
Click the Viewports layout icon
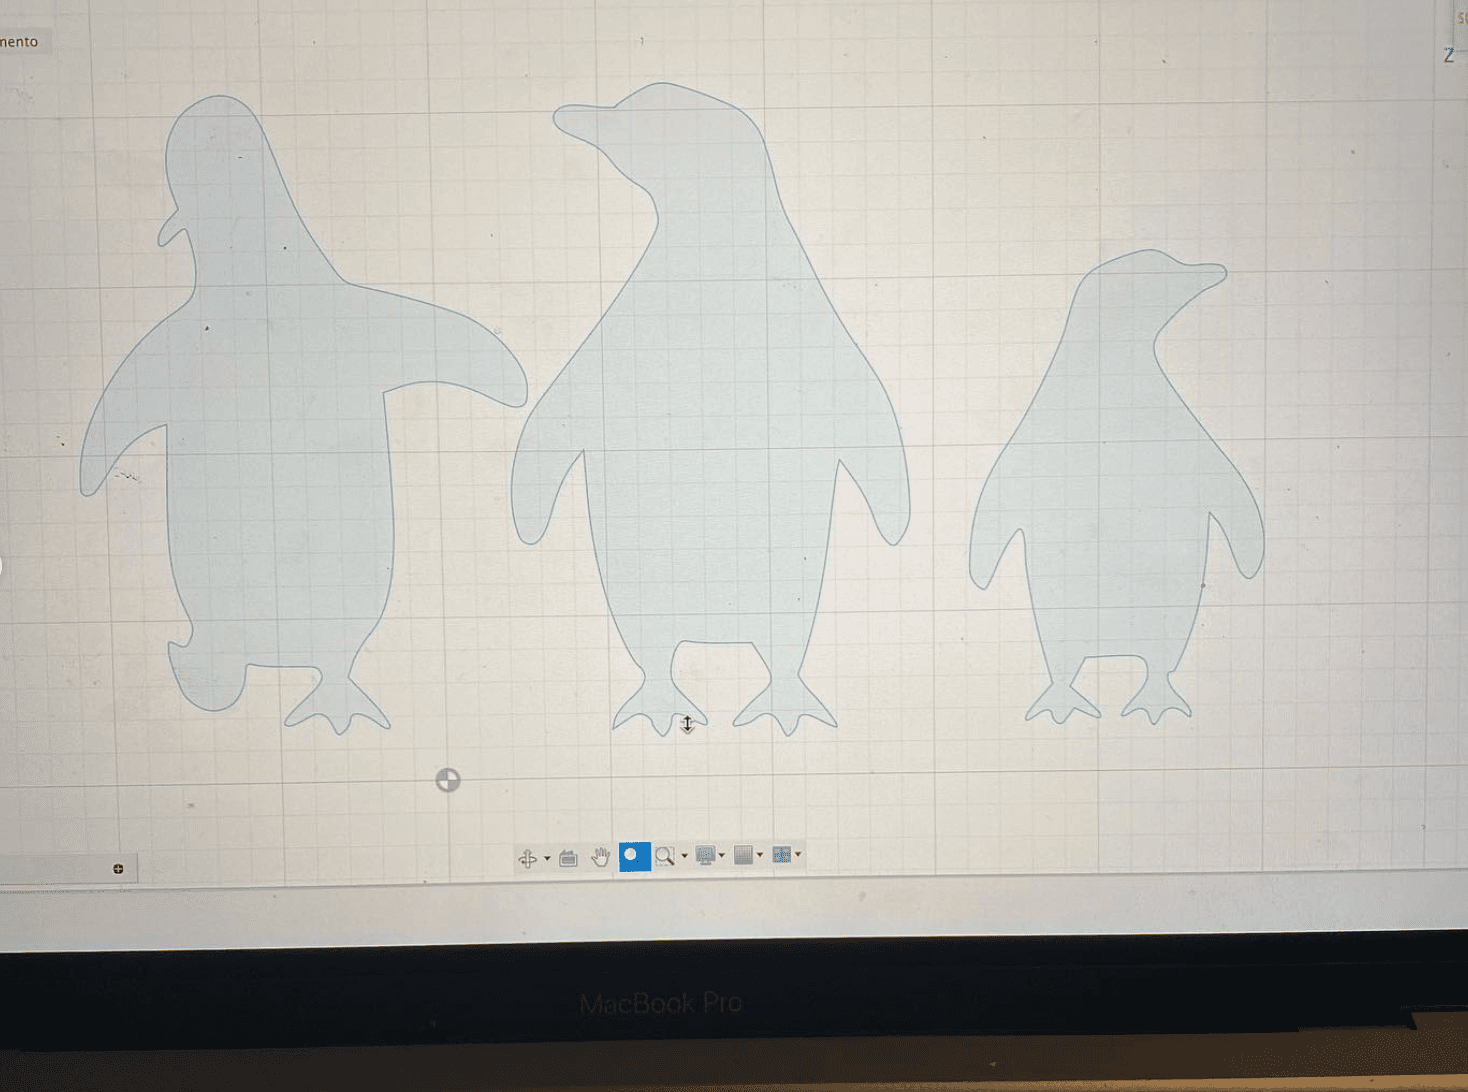tap(782, 854)
